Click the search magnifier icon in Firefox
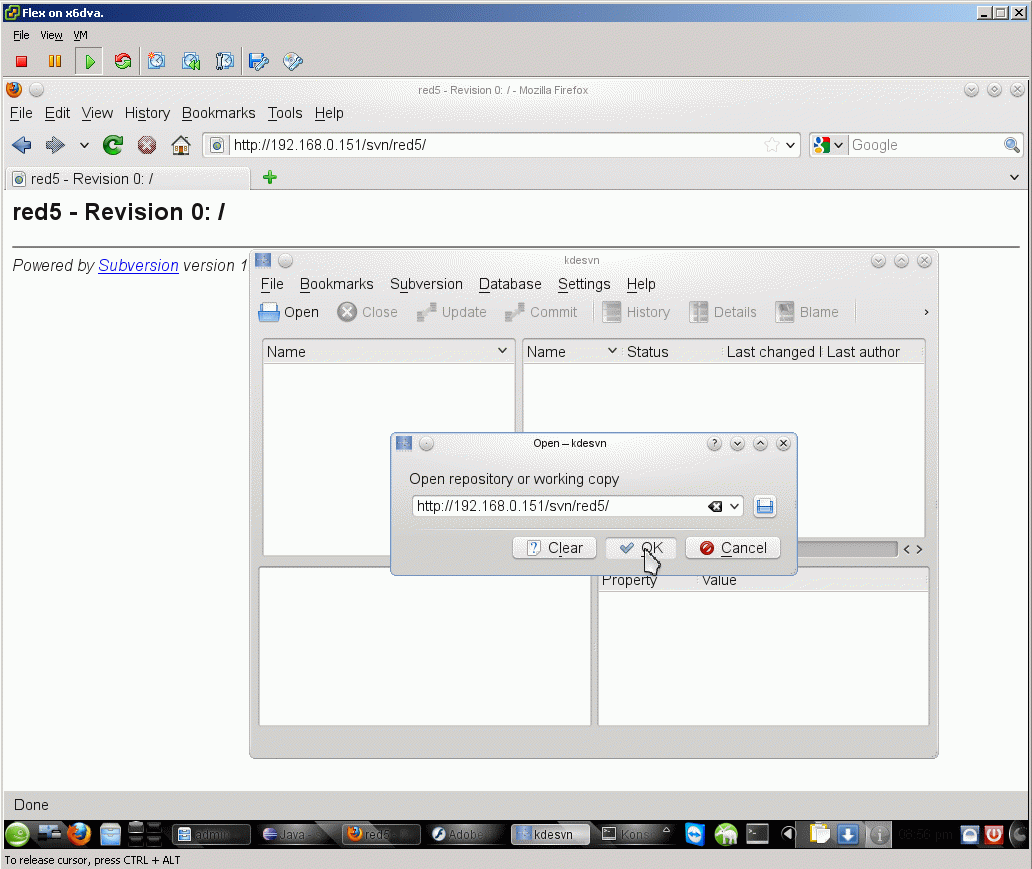 coord(1012,145)
